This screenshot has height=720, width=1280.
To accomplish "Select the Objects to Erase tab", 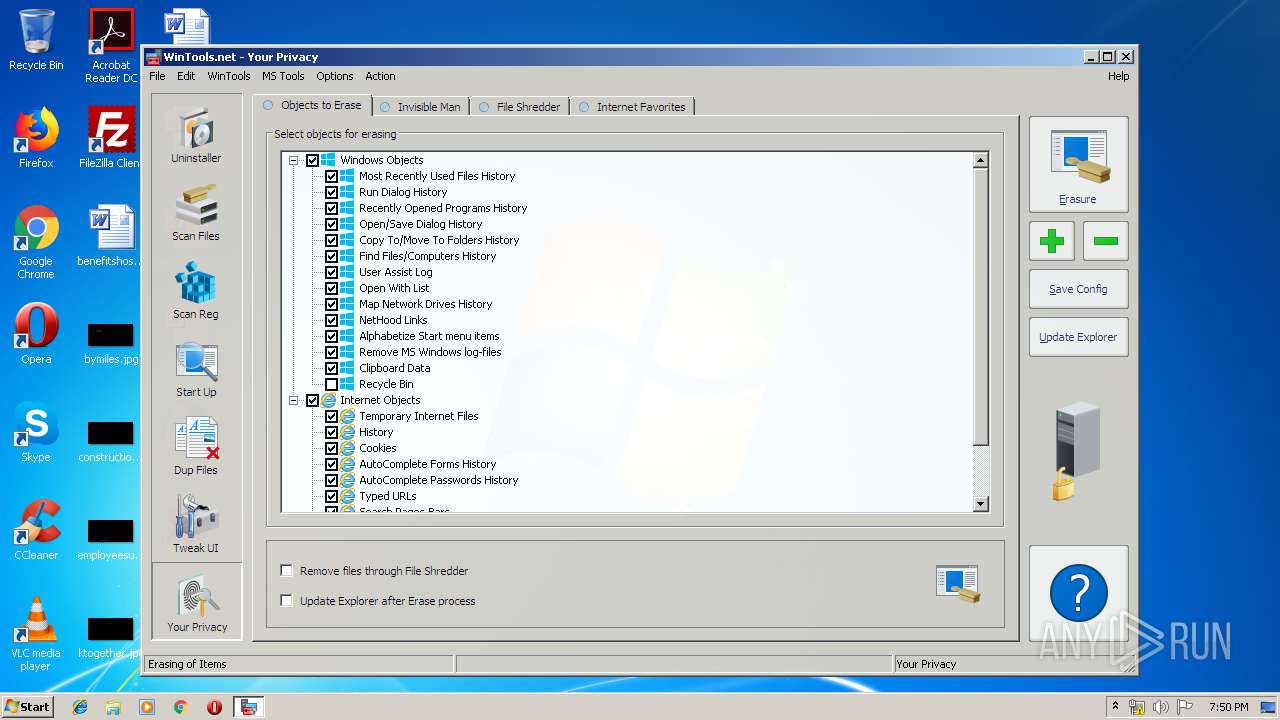I will click(312, 105).
